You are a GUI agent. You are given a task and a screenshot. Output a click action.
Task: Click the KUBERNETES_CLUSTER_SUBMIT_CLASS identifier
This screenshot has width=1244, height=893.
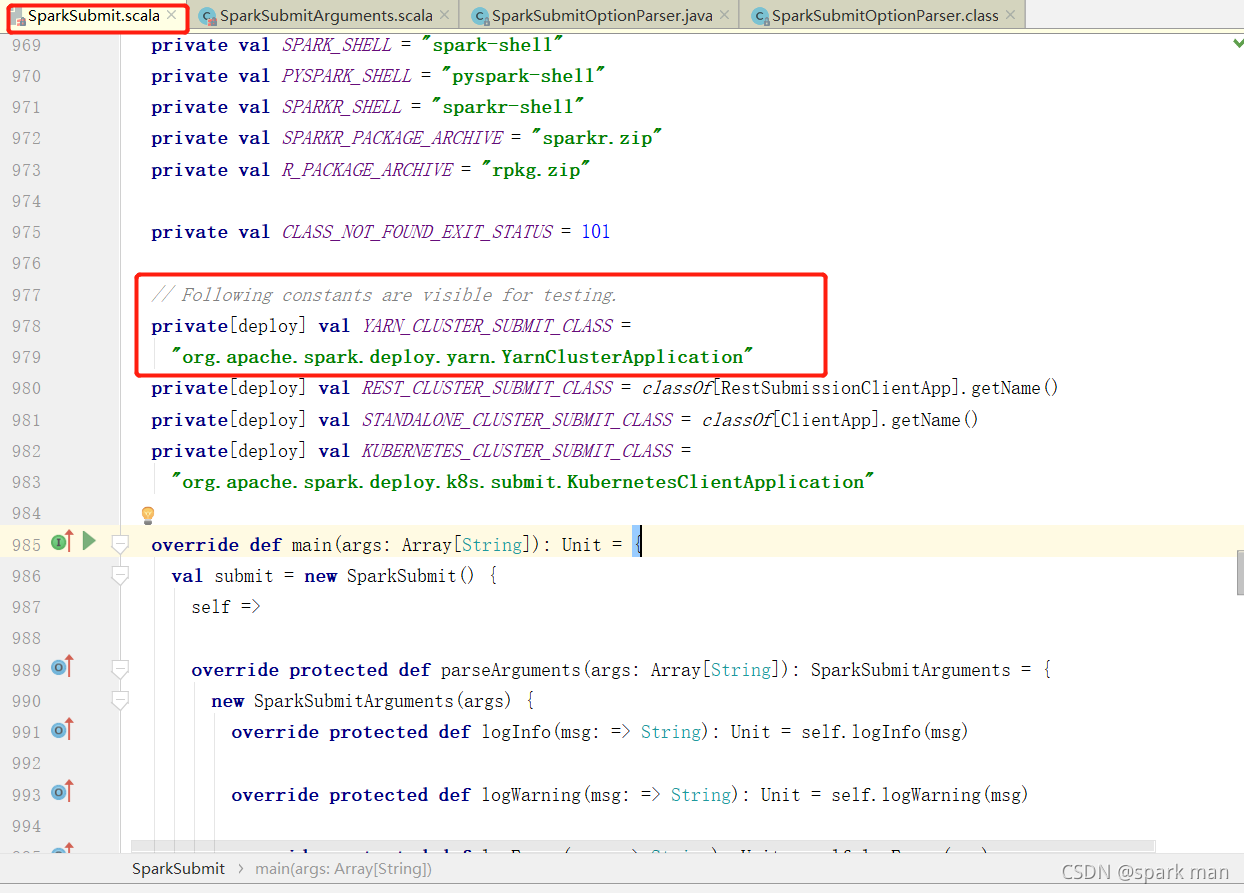[517, 451]
